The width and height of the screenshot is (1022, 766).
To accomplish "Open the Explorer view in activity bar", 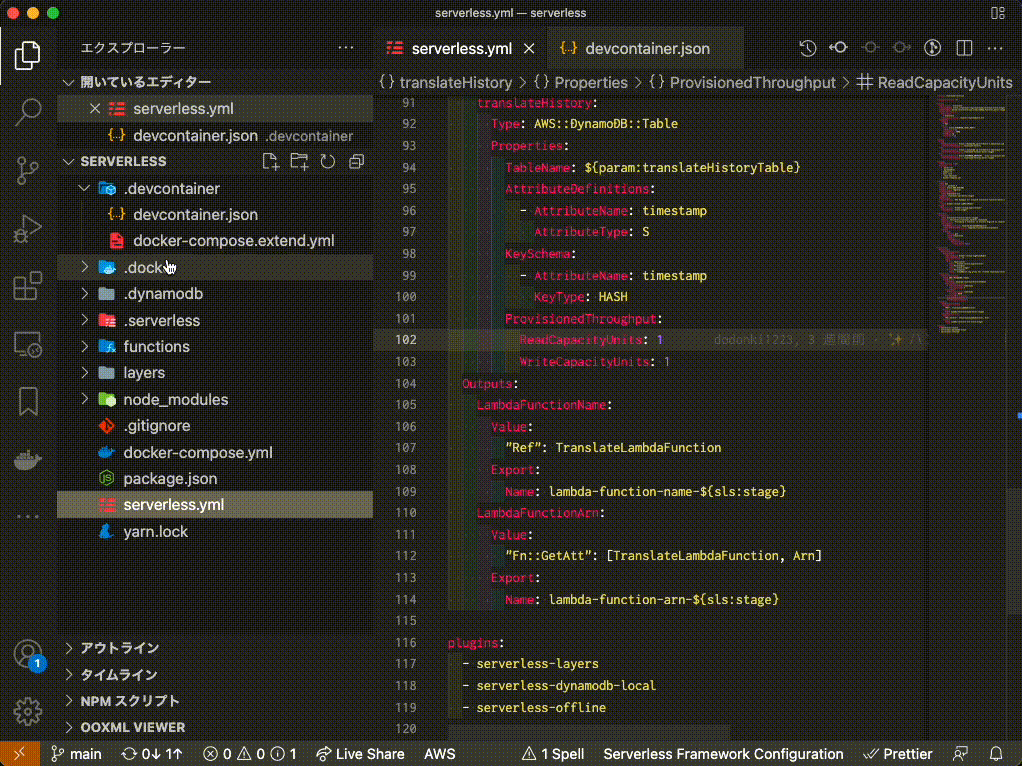I will 27,55.
